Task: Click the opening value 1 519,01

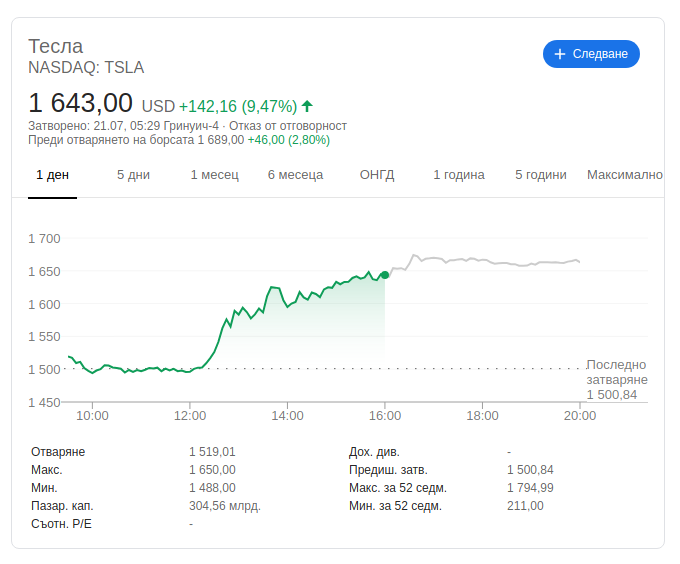Action: coord(212,452)
